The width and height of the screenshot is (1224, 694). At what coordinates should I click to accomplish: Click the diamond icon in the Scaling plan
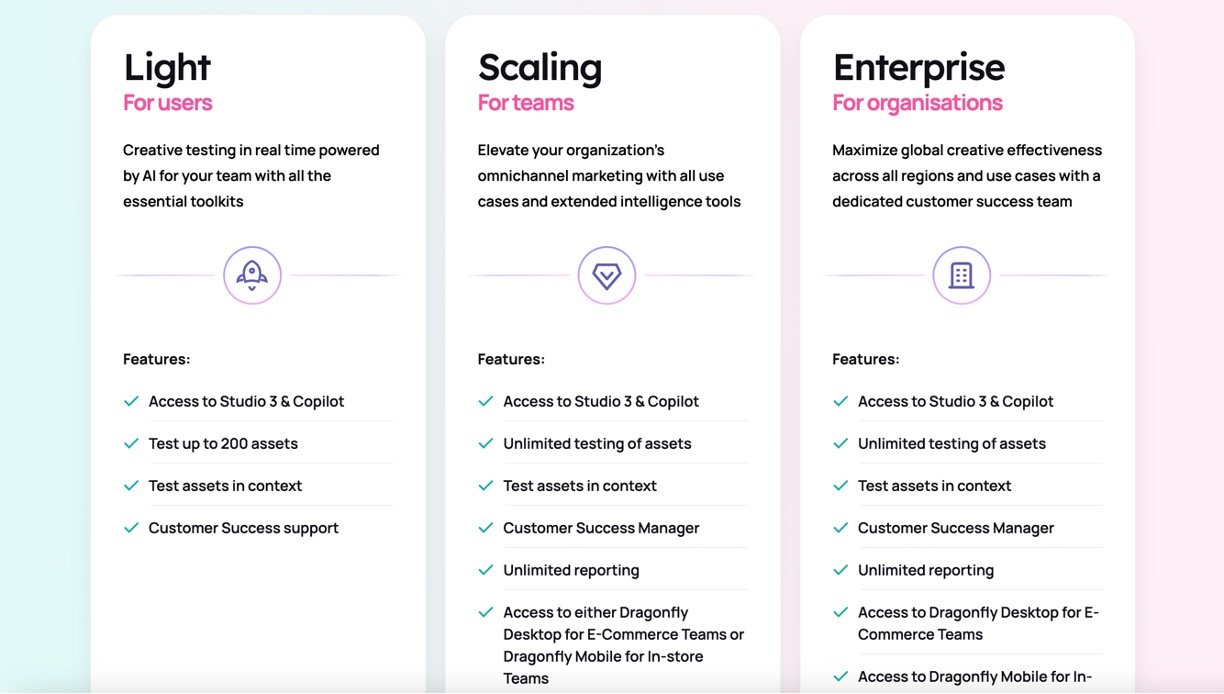(x=607, y=275)
